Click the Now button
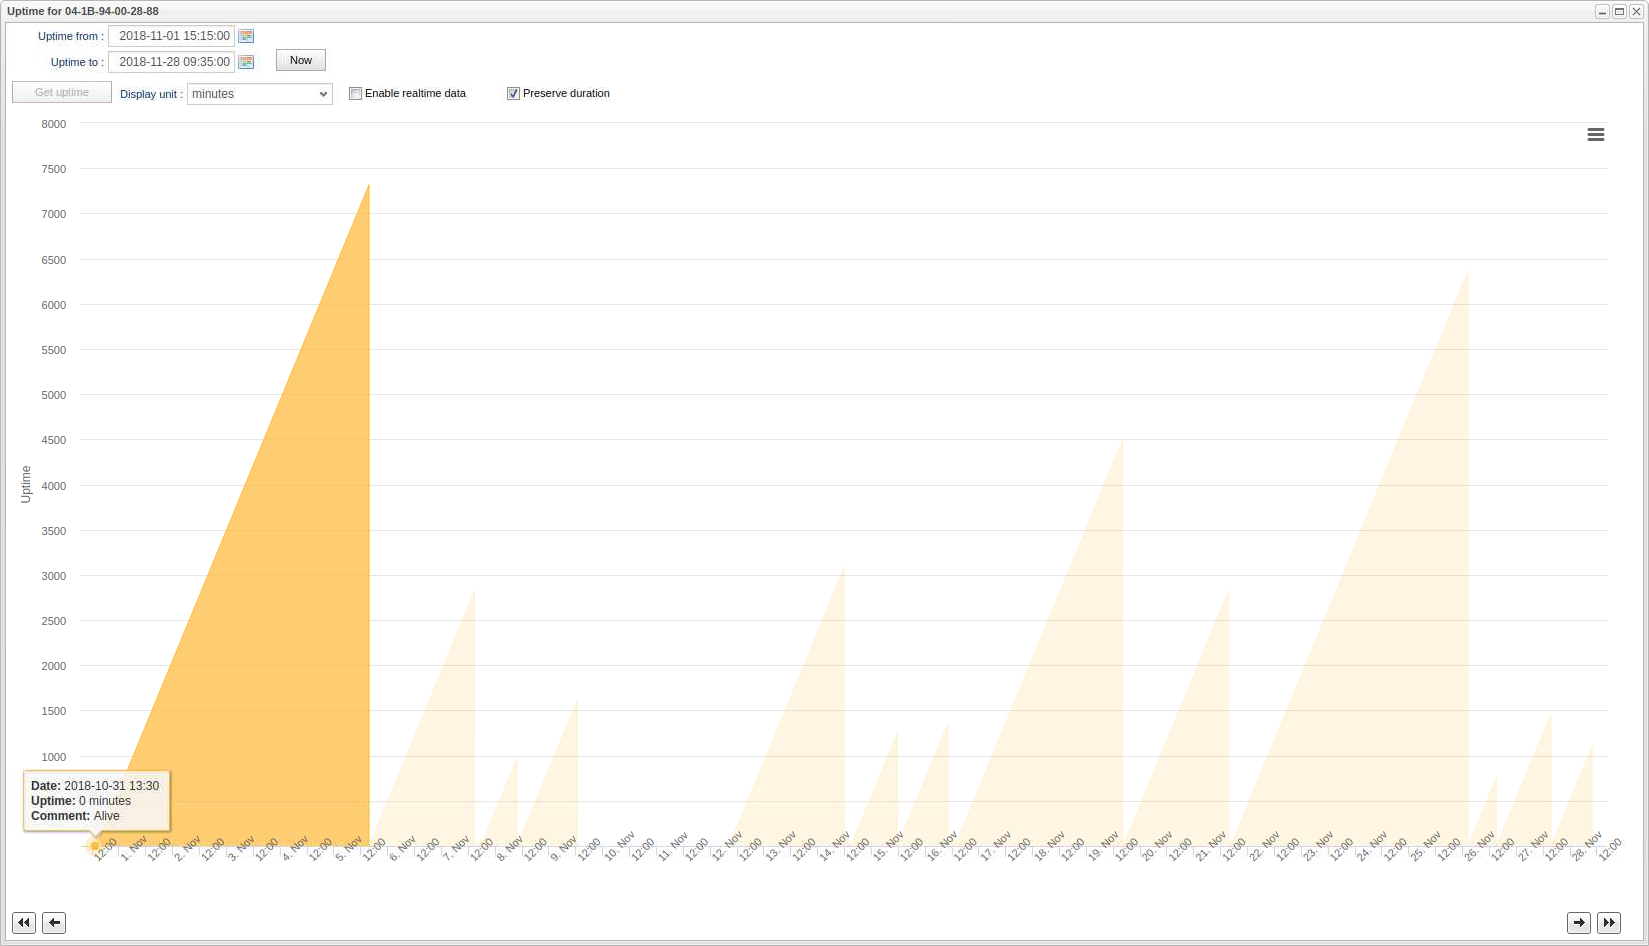This screenshot has height=946, width=1649. [x=300, y=61]
